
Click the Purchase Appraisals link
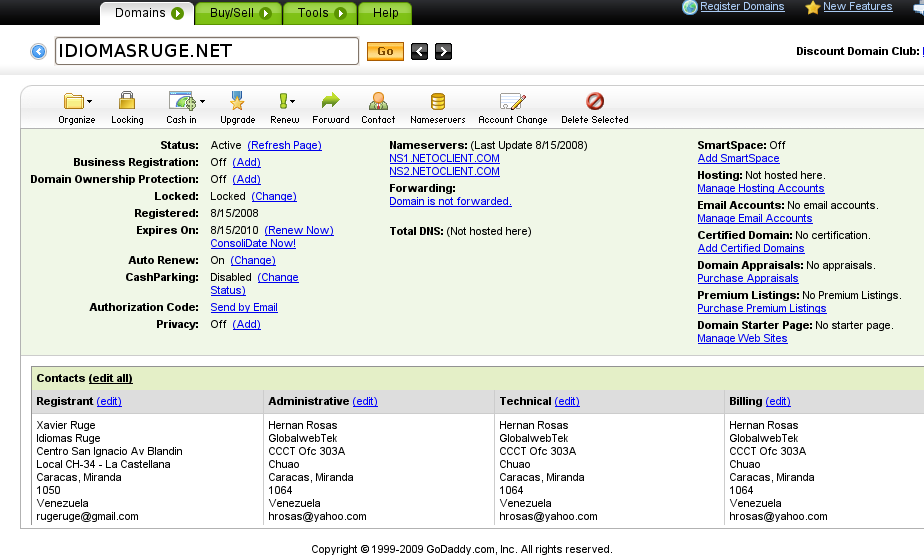click(748, 279)
